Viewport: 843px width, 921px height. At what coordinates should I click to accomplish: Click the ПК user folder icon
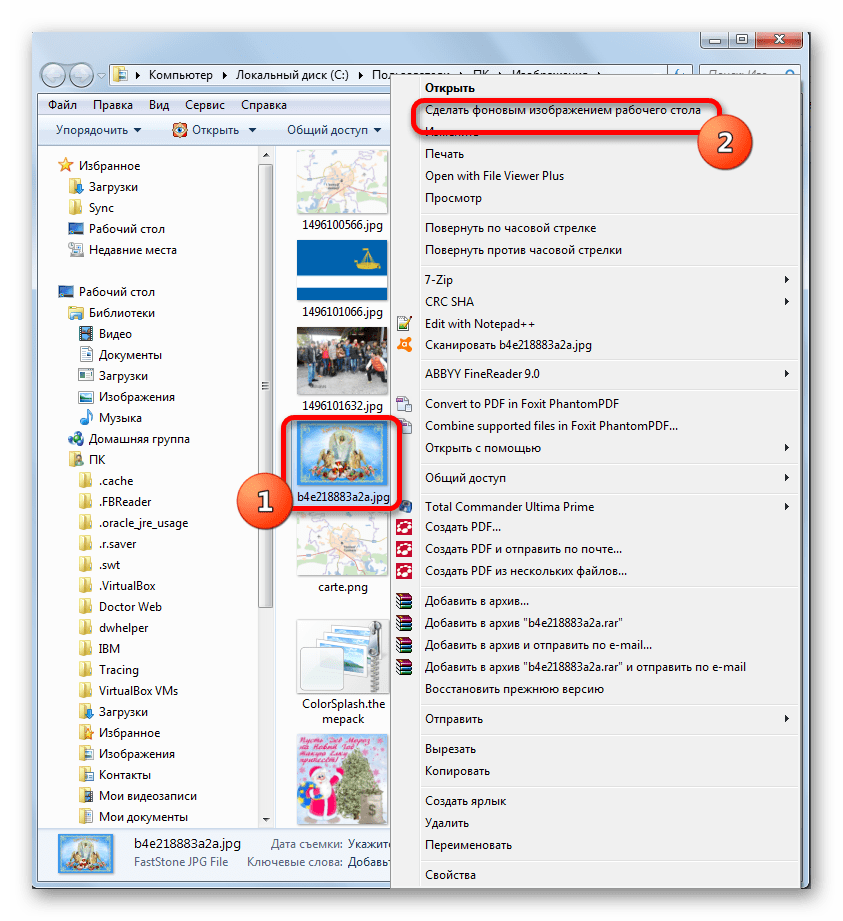pyautogui.click(x=75, y=459)
